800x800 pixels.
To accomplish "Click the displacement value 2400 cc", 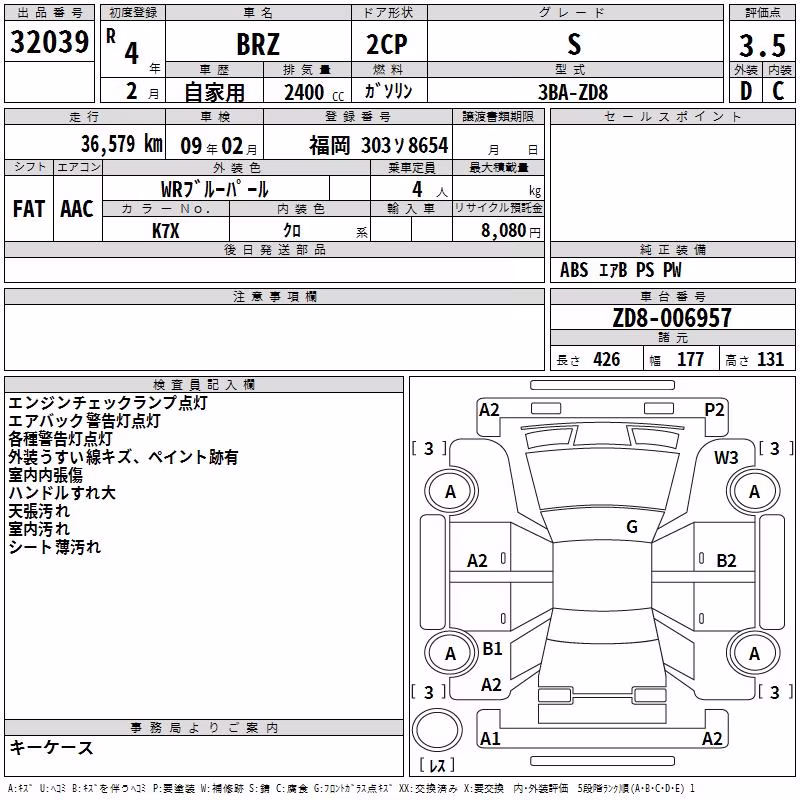I will click(x=314, y=92).
